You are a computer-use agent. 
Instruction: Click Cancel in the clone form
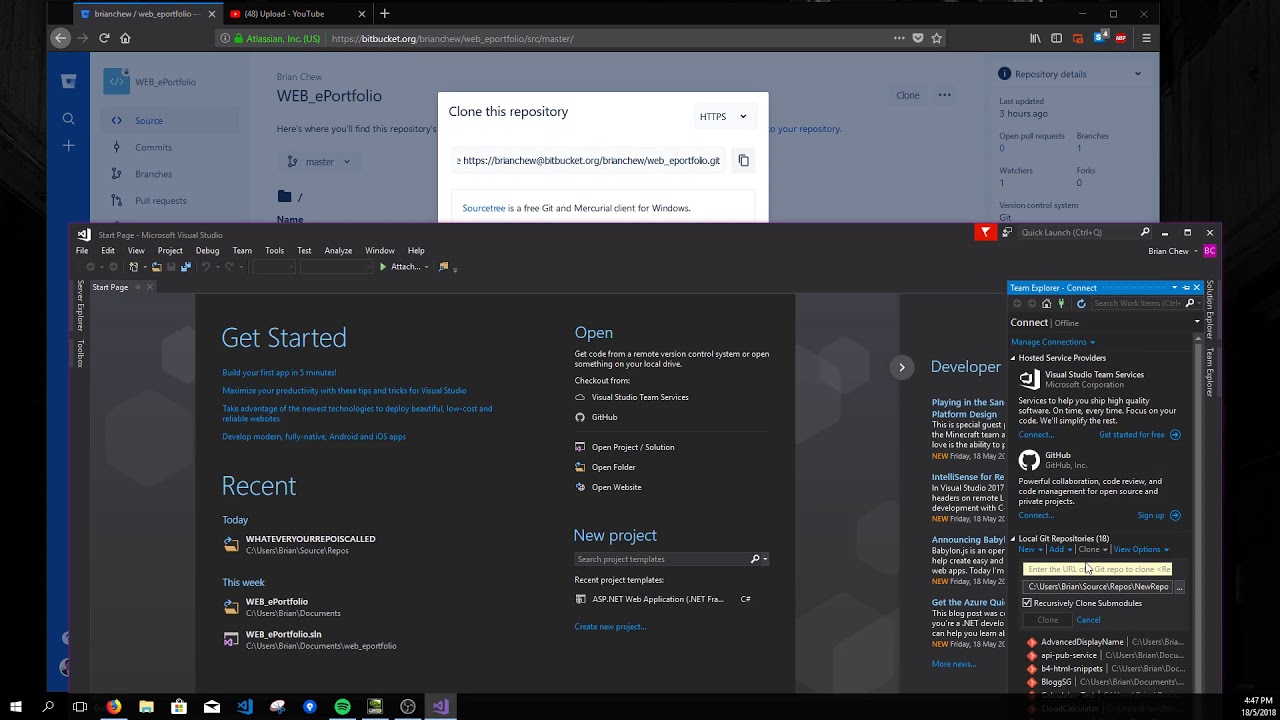click(1088, 620)
